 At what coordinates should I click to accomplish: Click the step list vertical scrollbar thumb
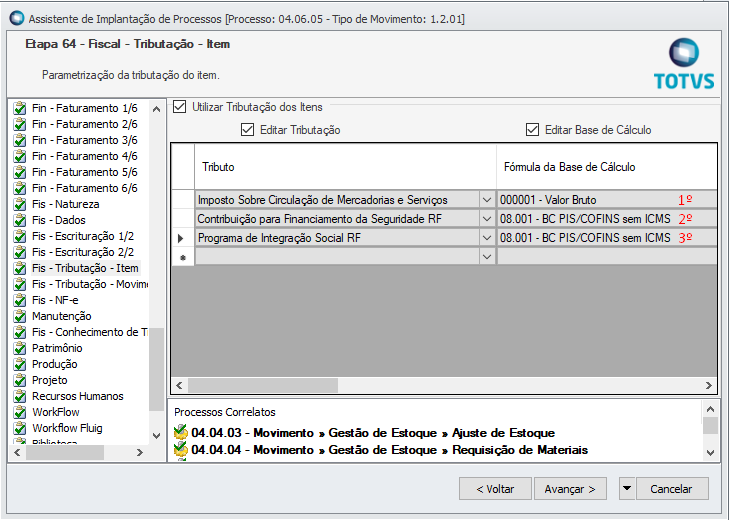157,369
